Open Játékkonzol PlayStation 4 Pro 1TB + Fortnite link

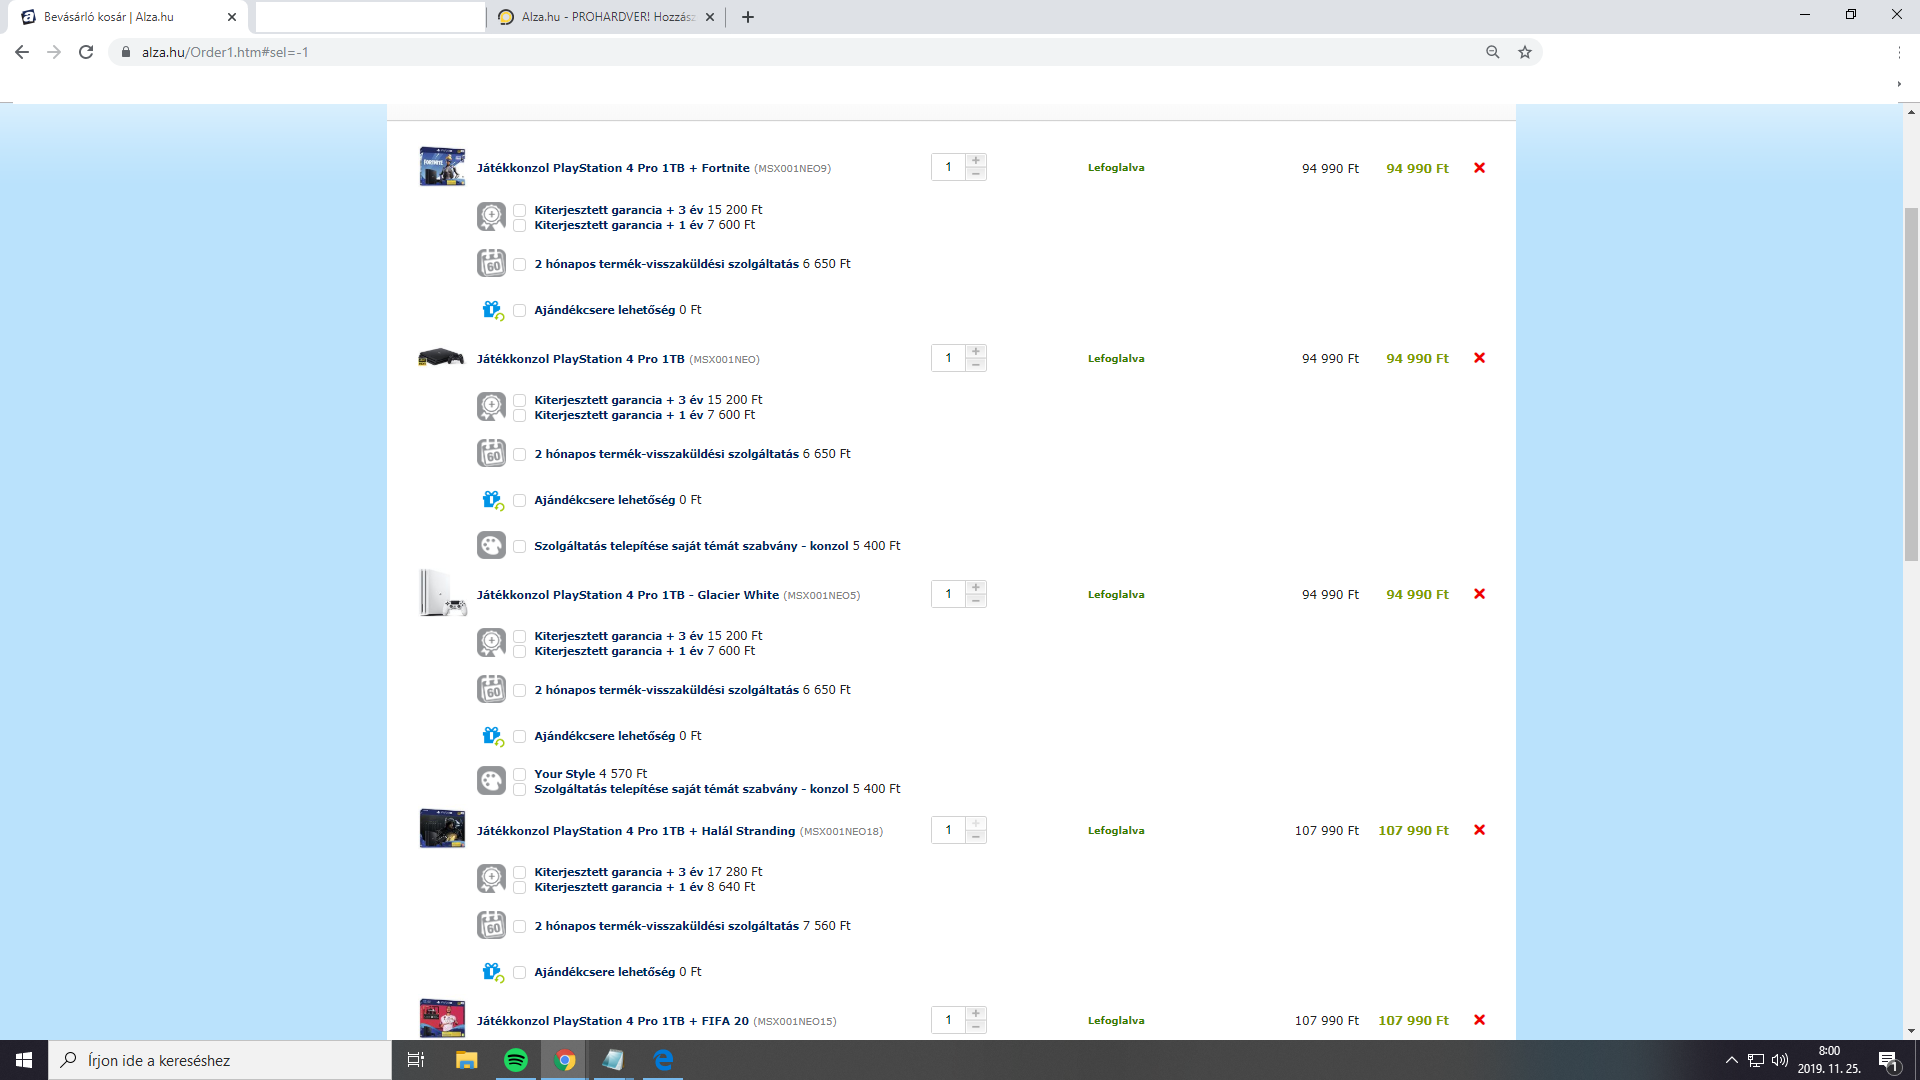[613, 168]
